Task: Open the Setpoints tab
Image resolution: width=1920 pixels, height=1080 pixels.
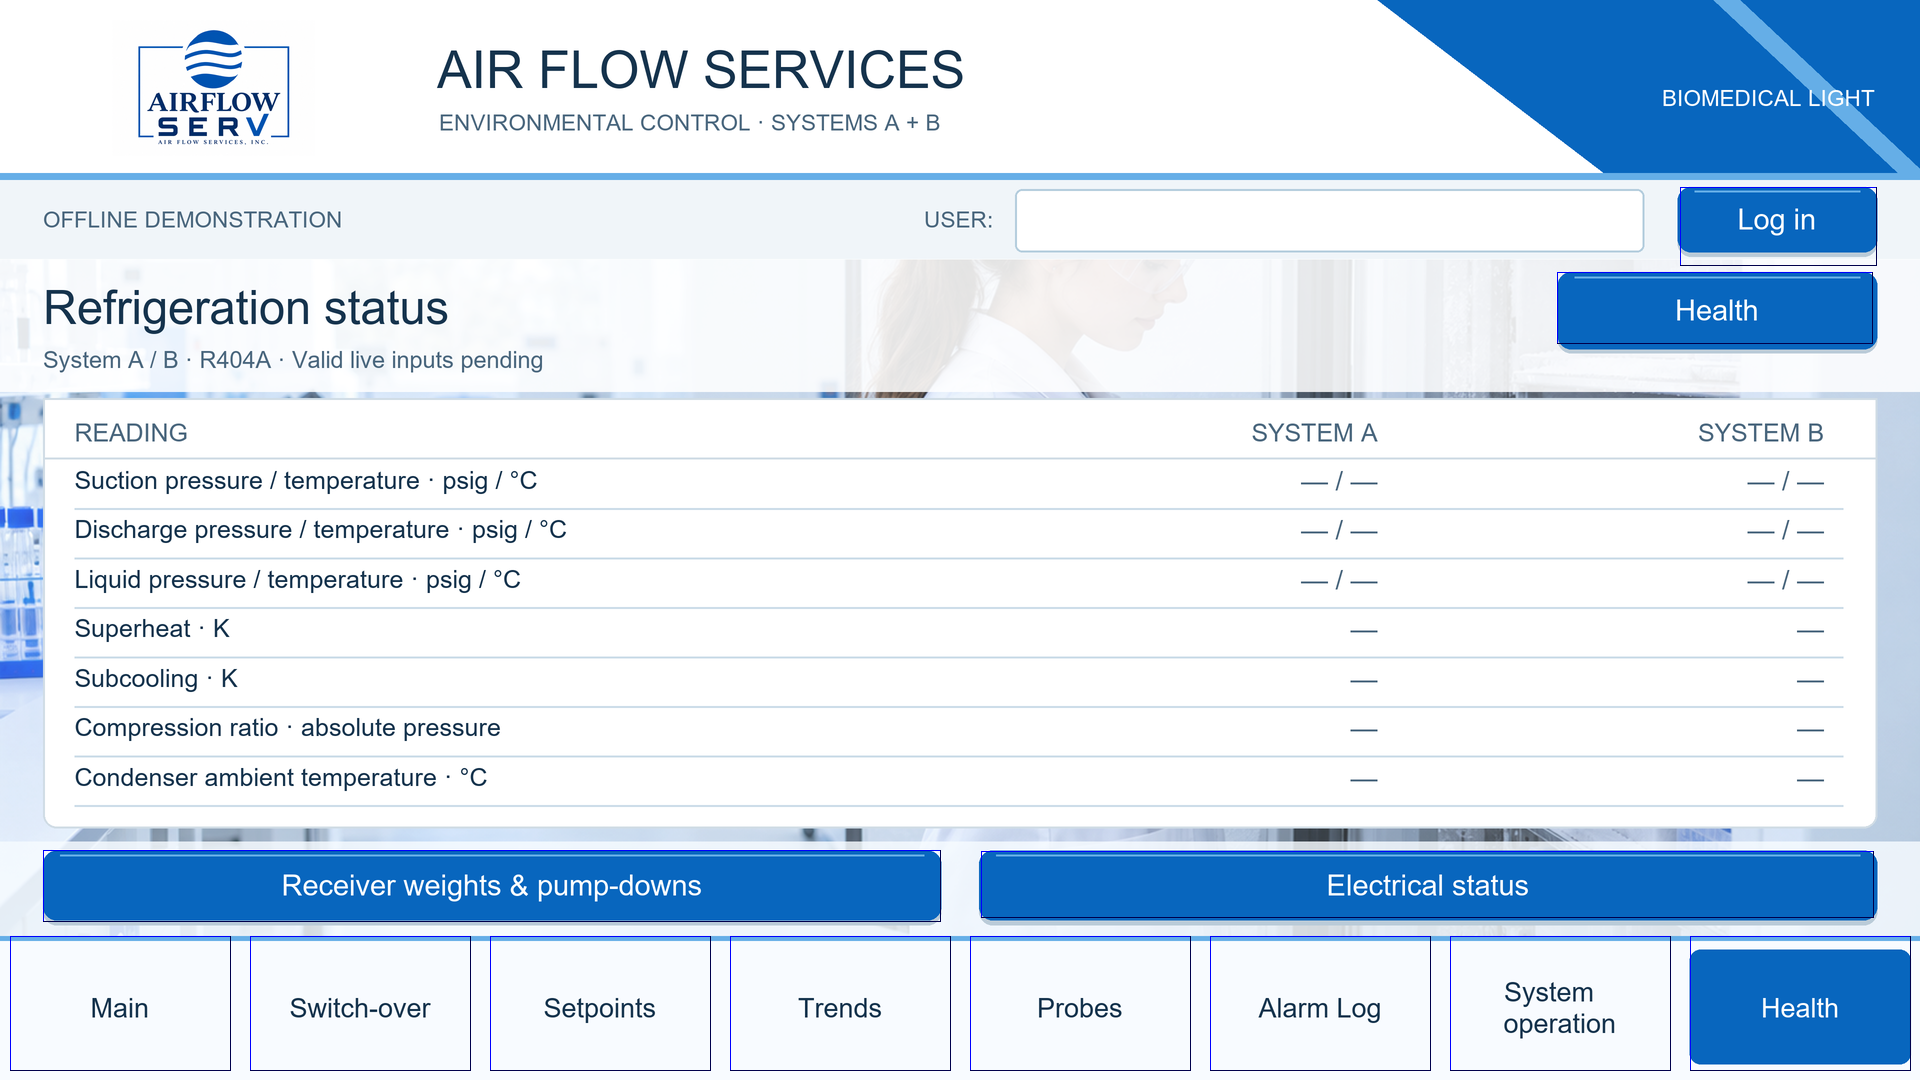Action: coord(600,1004)
